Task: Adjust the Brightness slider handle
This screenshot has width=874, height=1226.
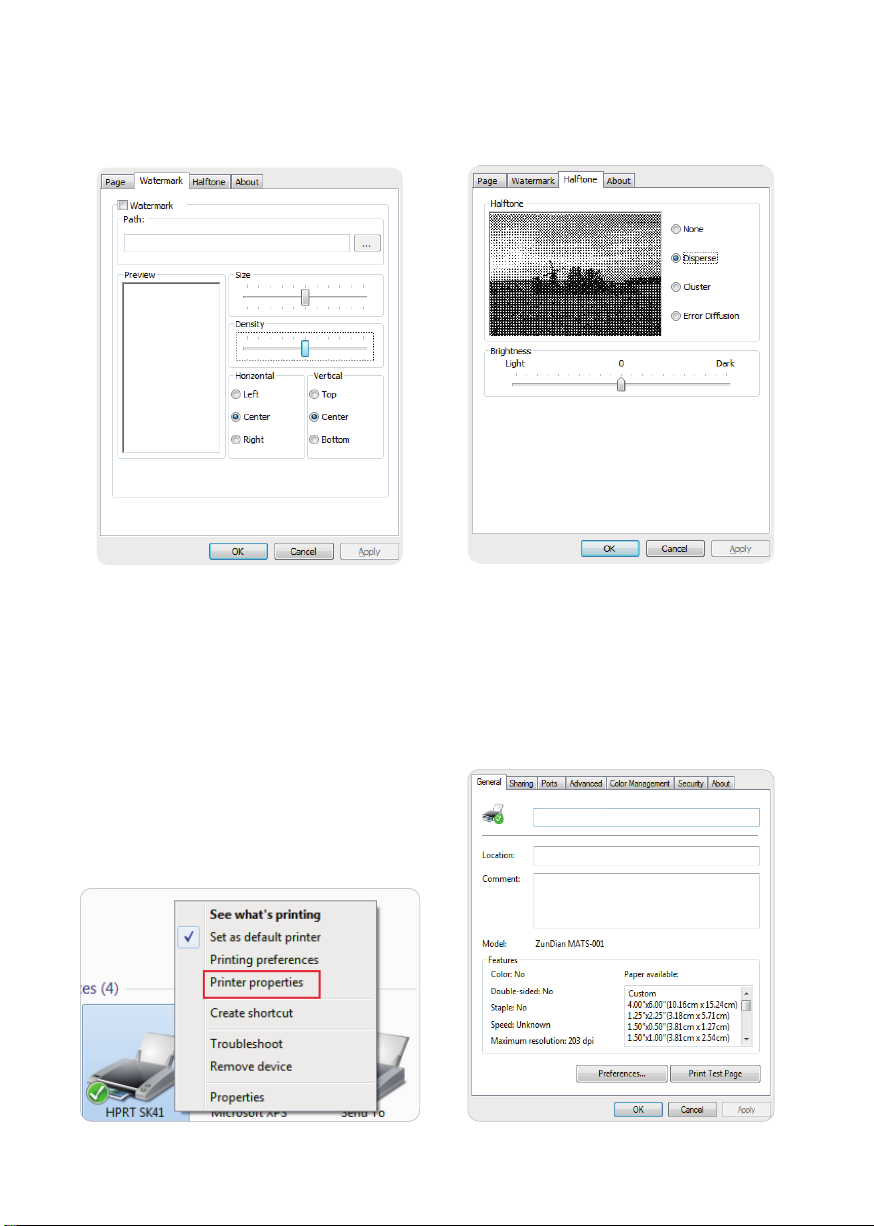Action: coord(621,384)
